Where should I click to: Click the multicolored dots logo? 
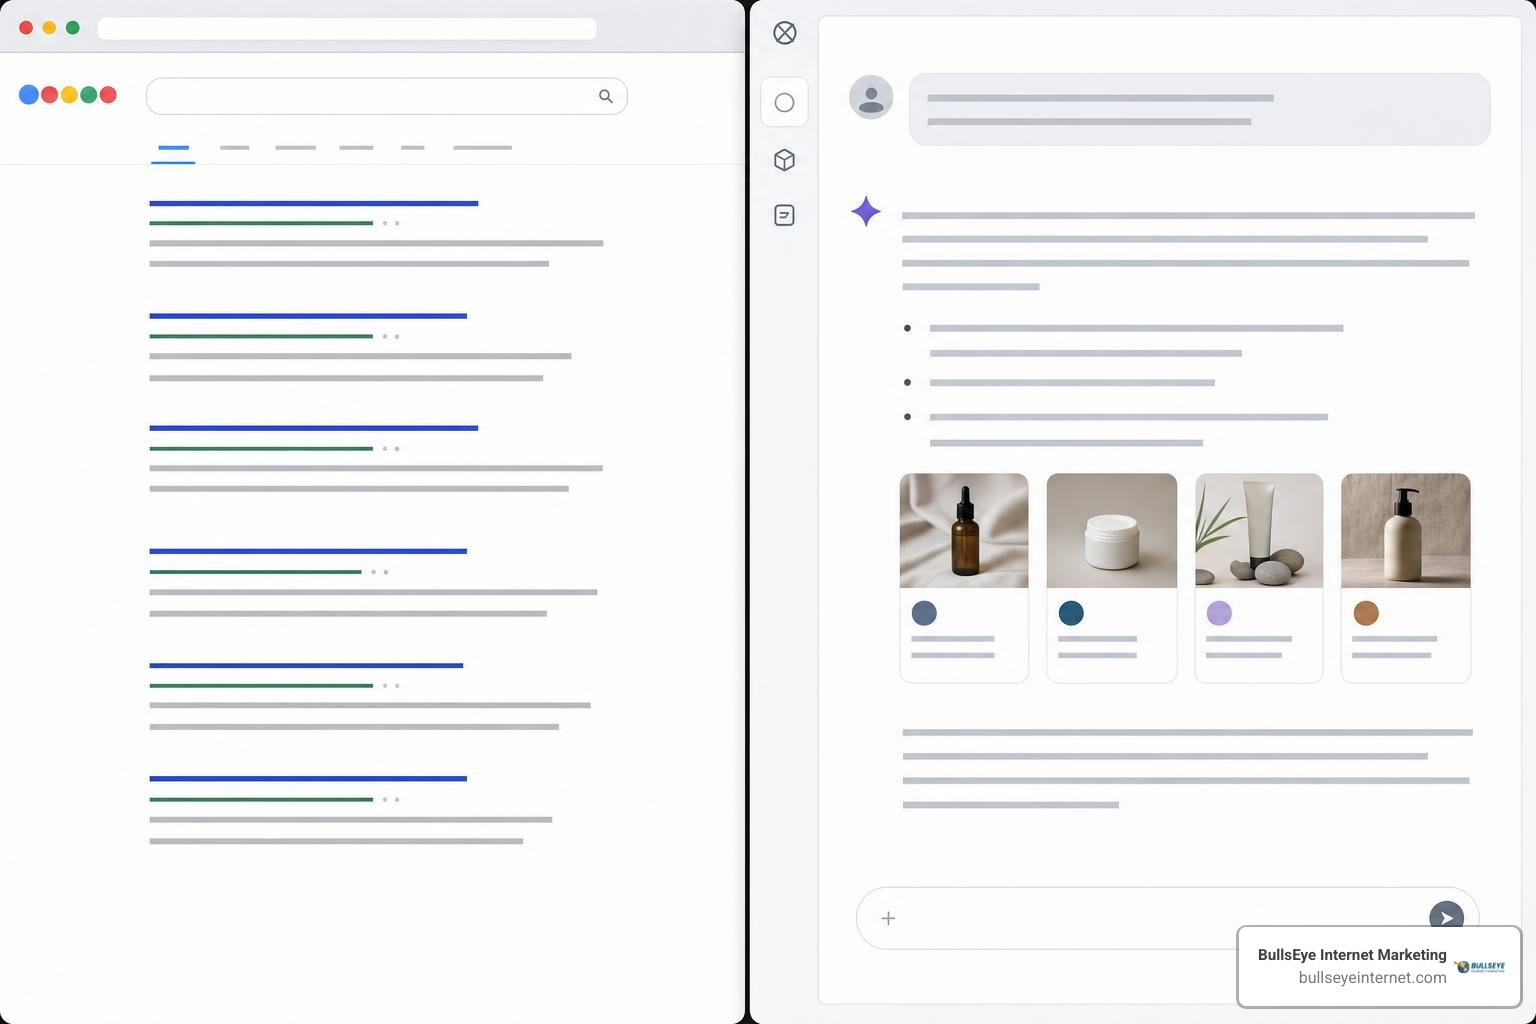coord(68,95)
